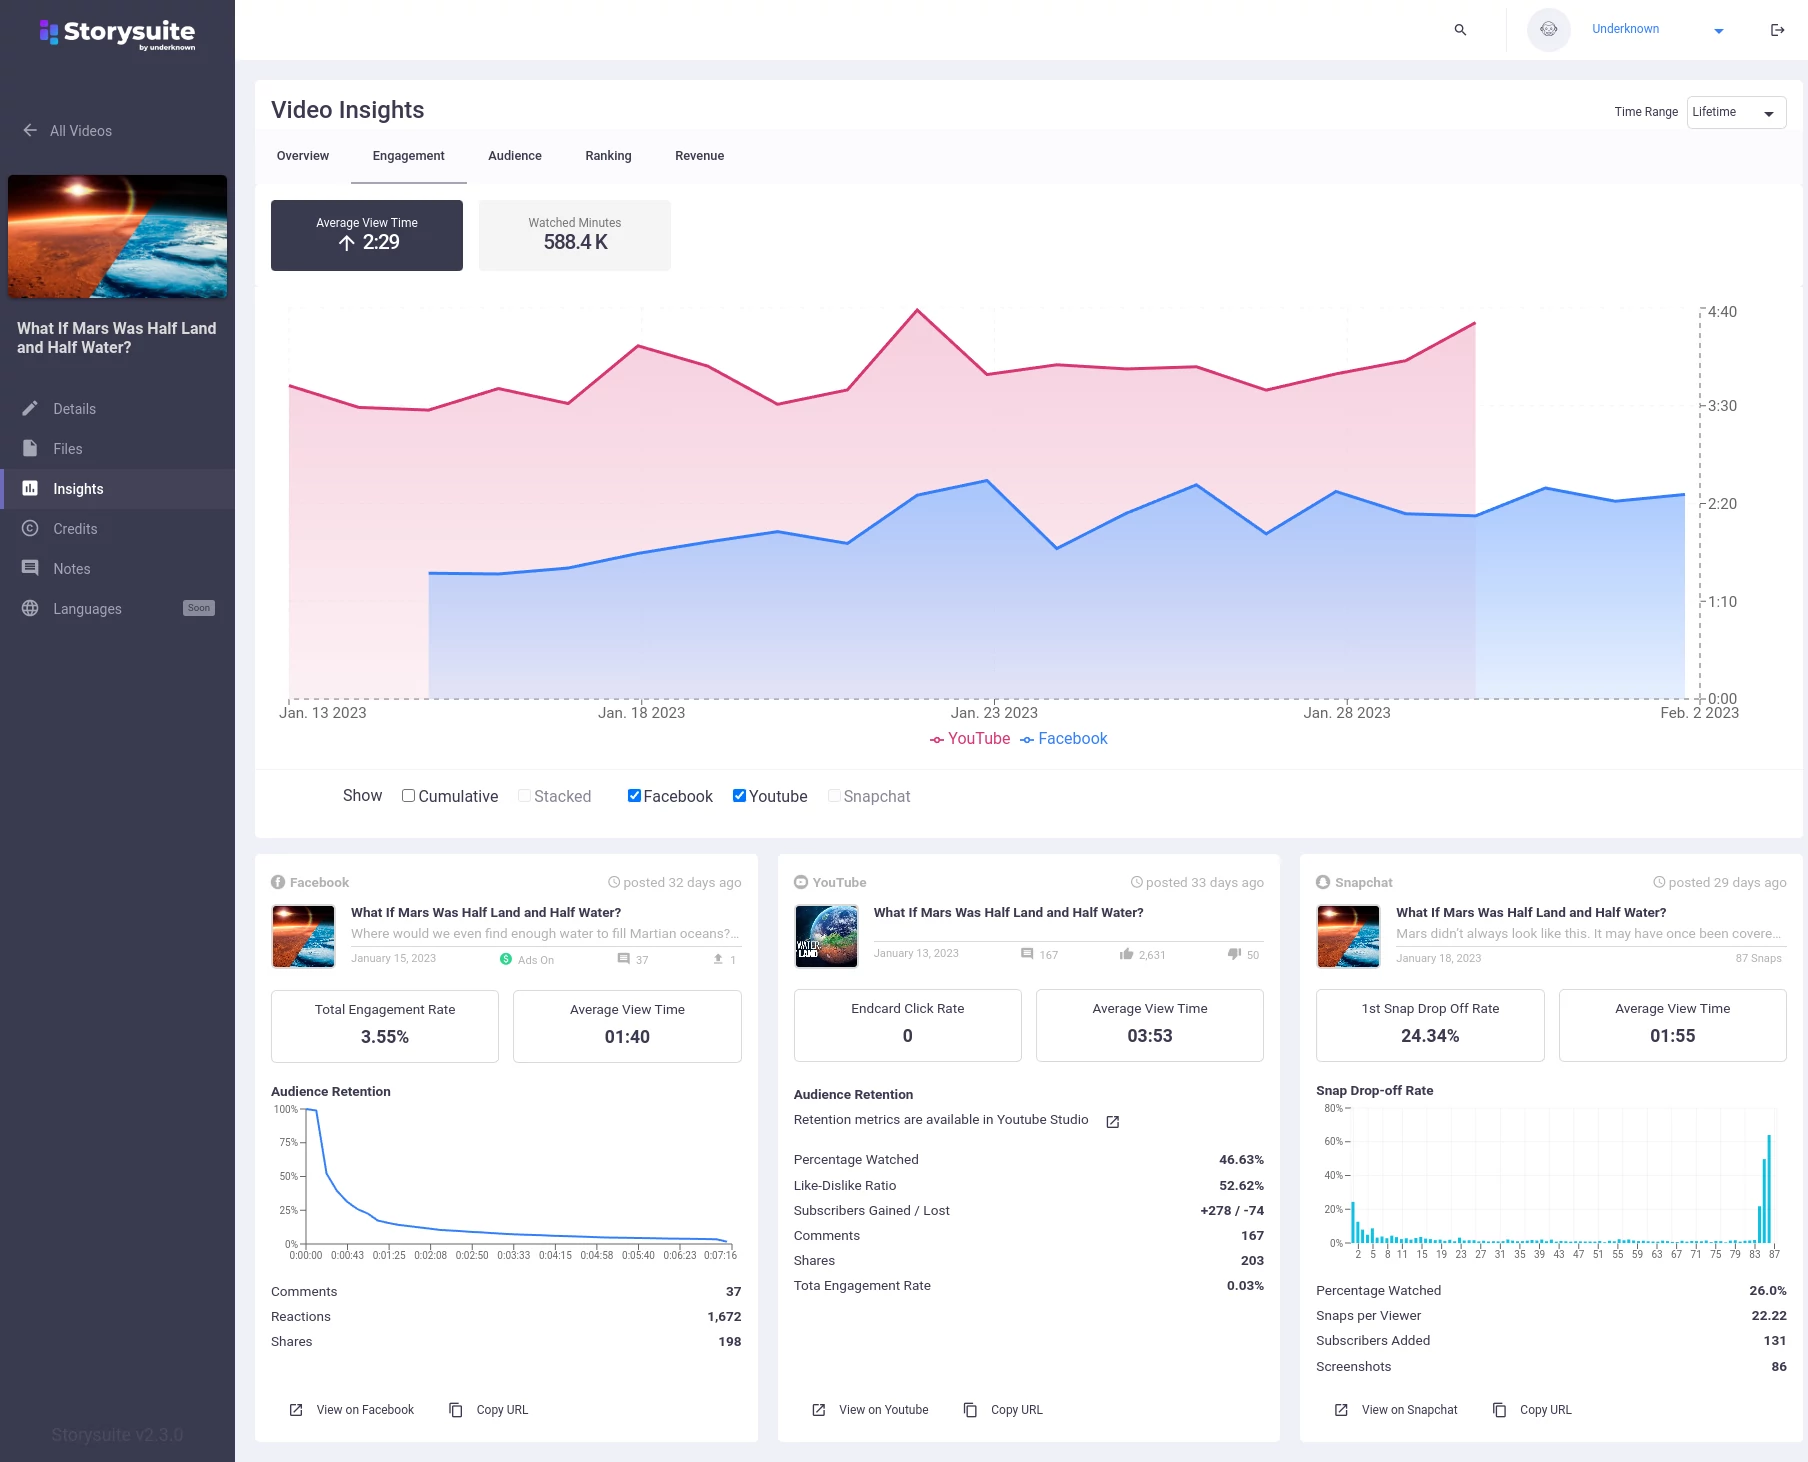The height and width of the screenshot is (1462, 1808).
Task: Click the Snapchat platform icon in card header
Action: (1323, 882)
